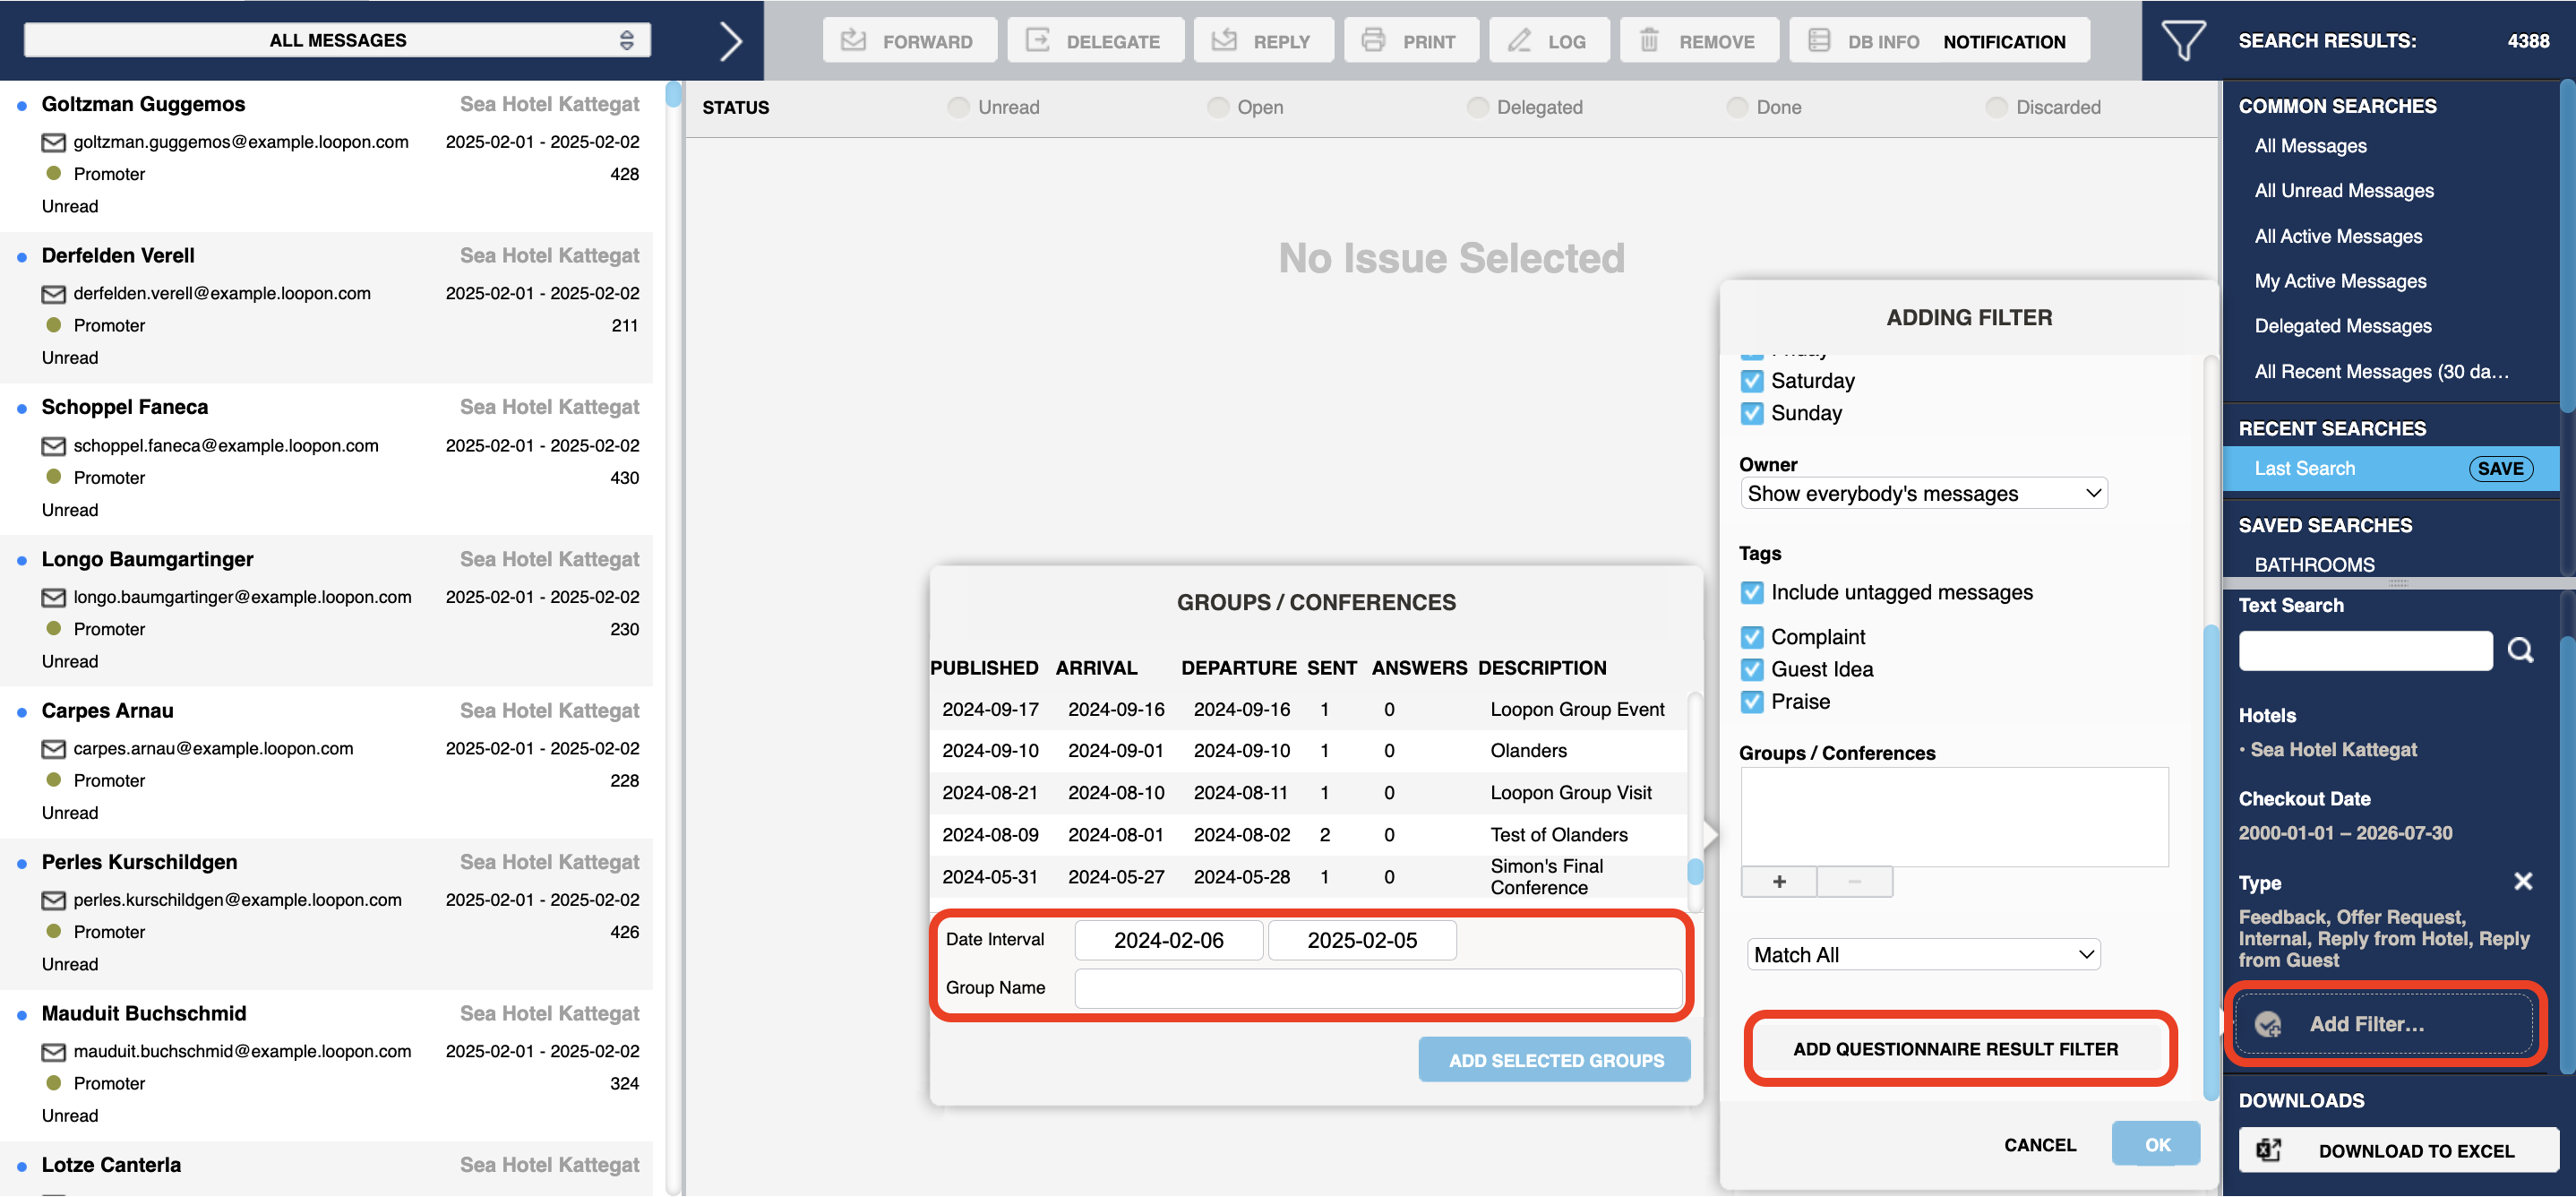This screenshot has width=2576, height=1197.
Task: Click the envelope icon for Mauduit Buchschmid
Action: tap(53, 1053)
